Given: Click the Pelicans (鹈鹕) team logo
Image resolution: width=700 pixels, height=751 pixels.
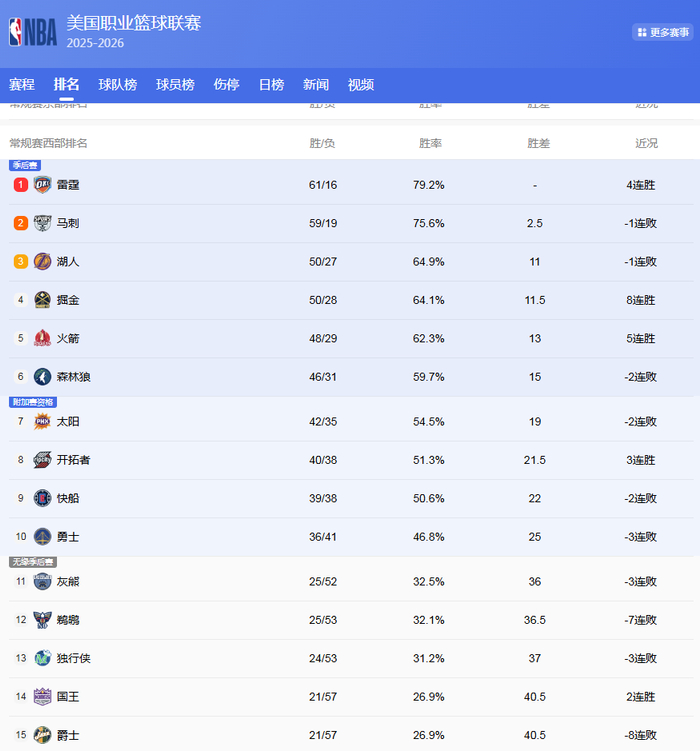Looking at the screenshot, I should 42,620.
